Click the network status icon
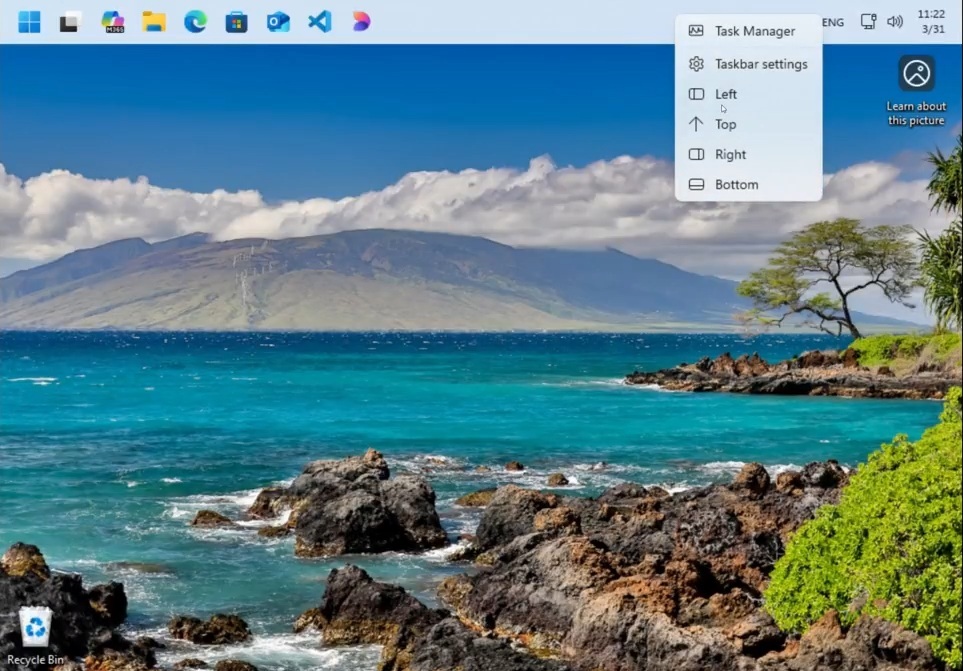The height and width of the screenshot is (671, 963). pos(866,21)
